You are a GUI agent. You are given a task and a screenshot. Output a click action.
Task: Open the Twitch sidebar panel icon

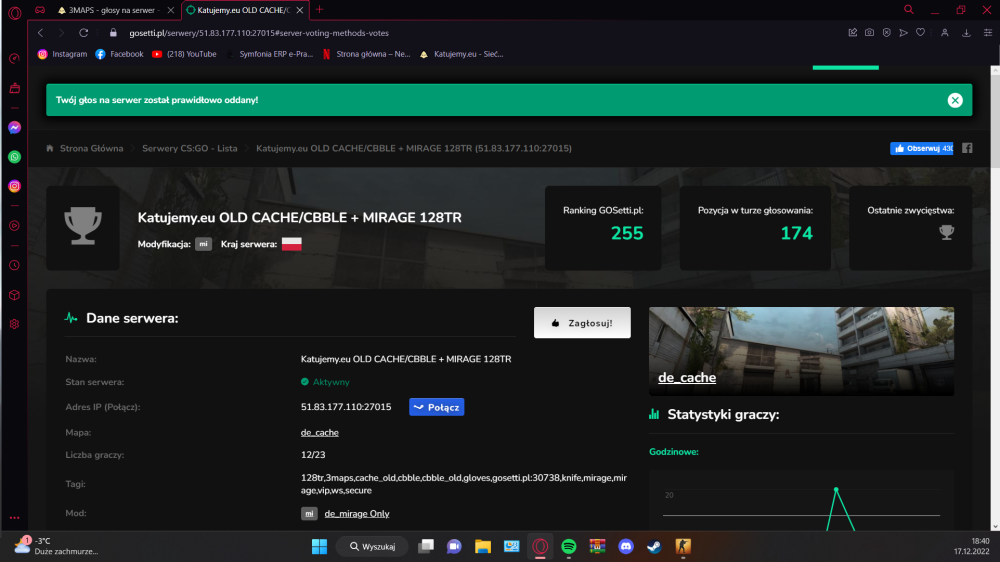[x=14, y=88]
